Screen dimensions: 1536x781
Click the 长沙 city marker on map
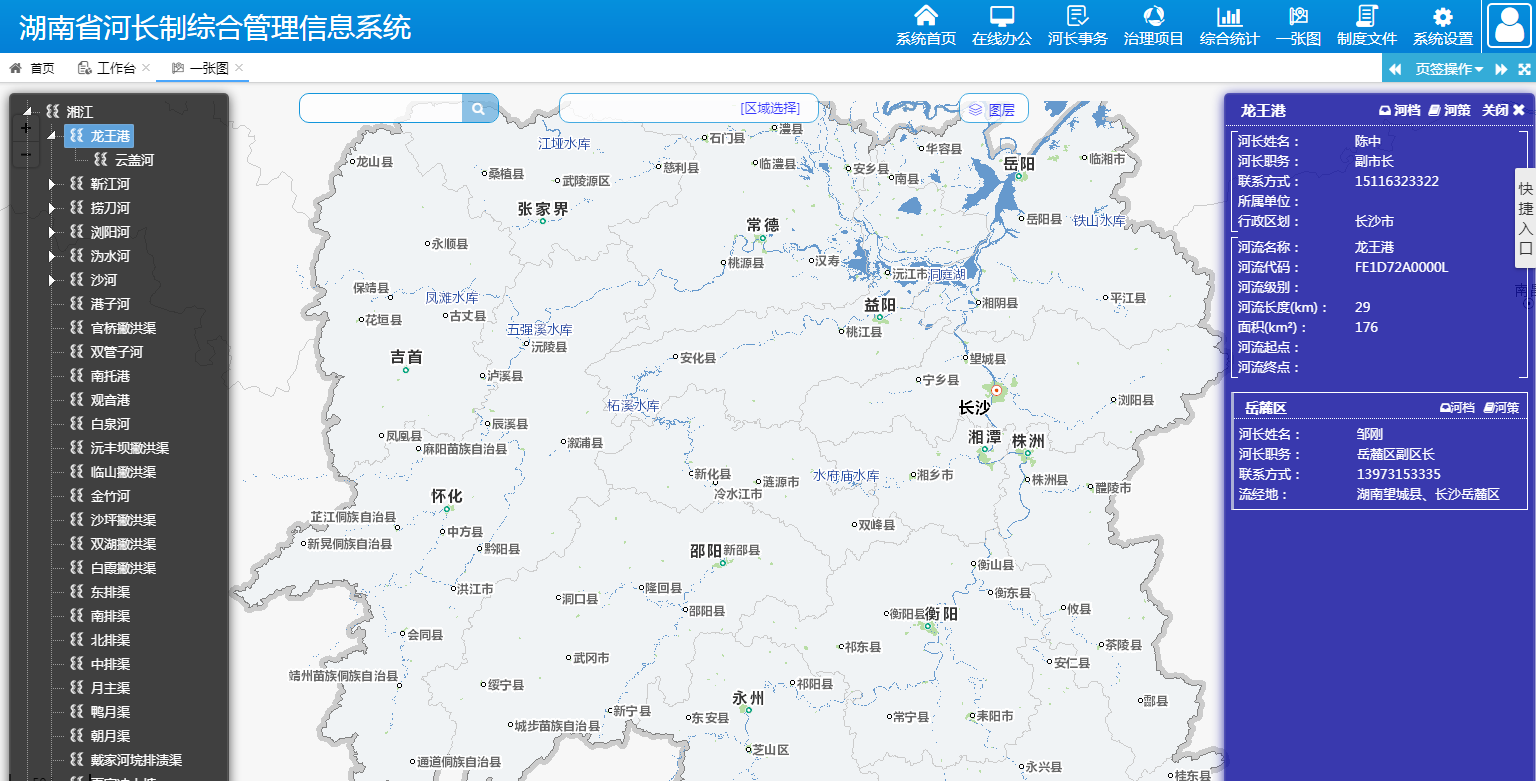click(x=996, y=390)
